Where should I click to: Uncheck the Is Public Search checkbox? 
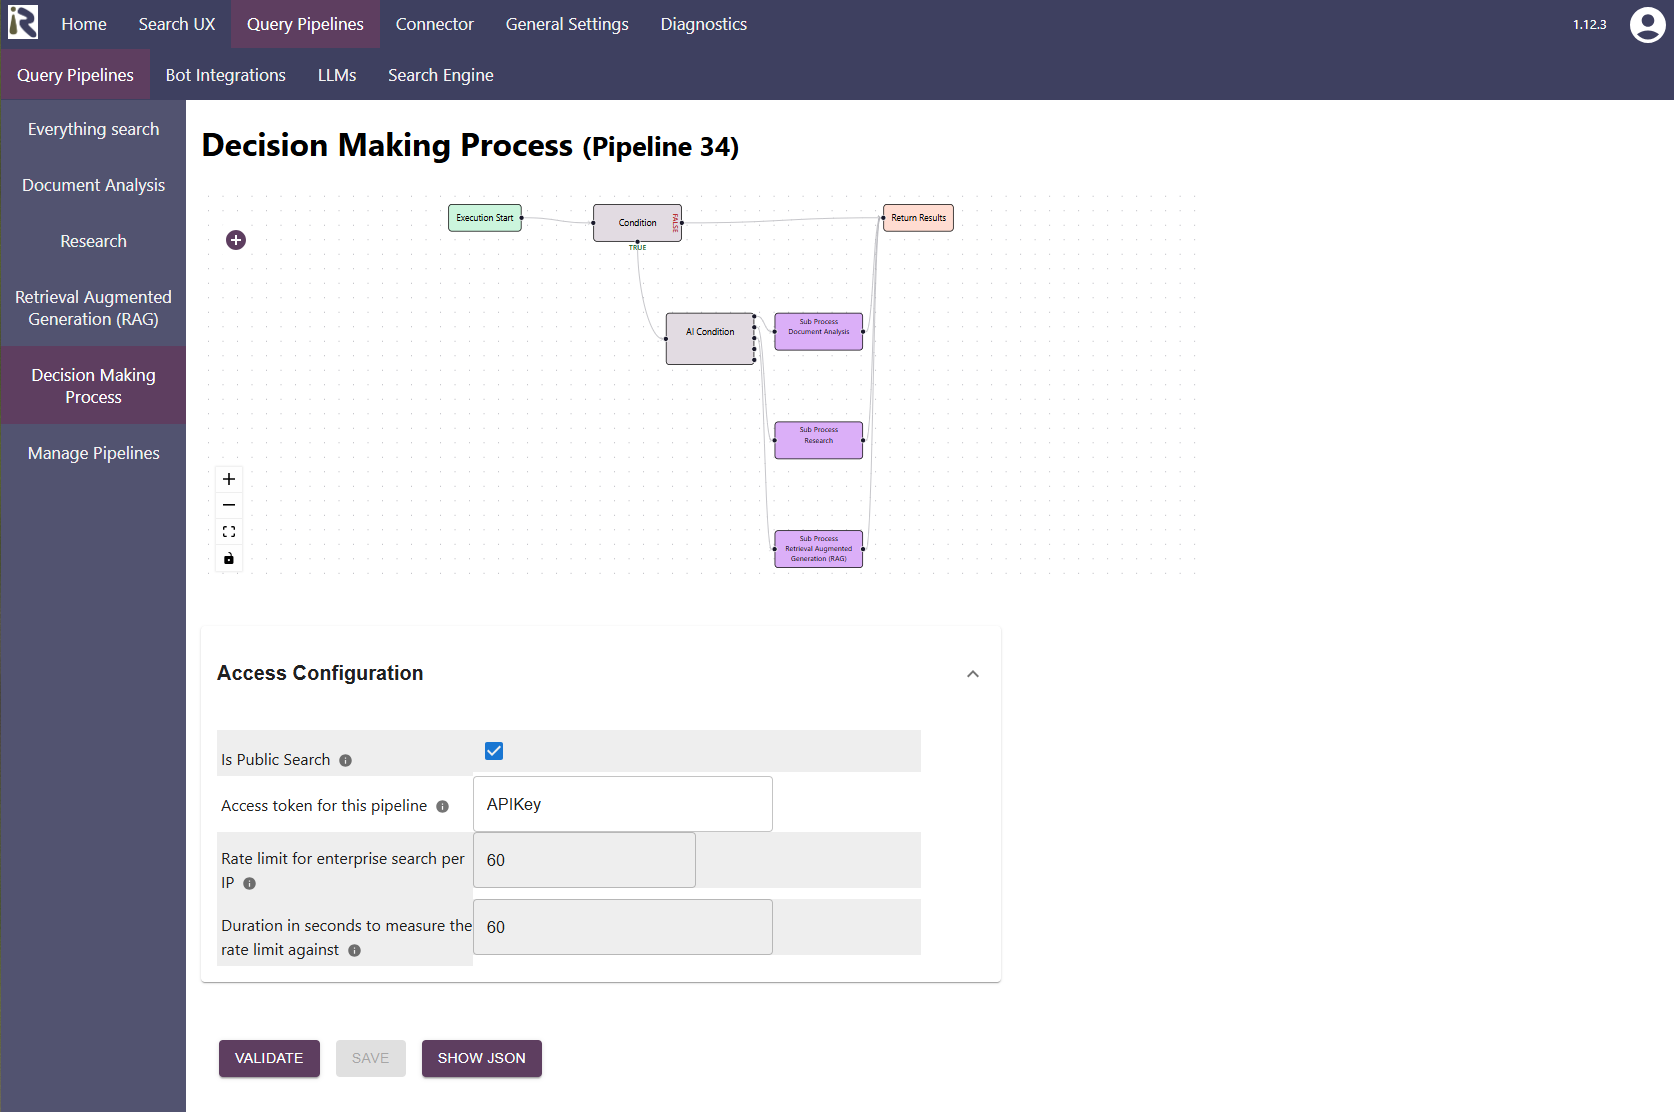[x=494, y=751]
